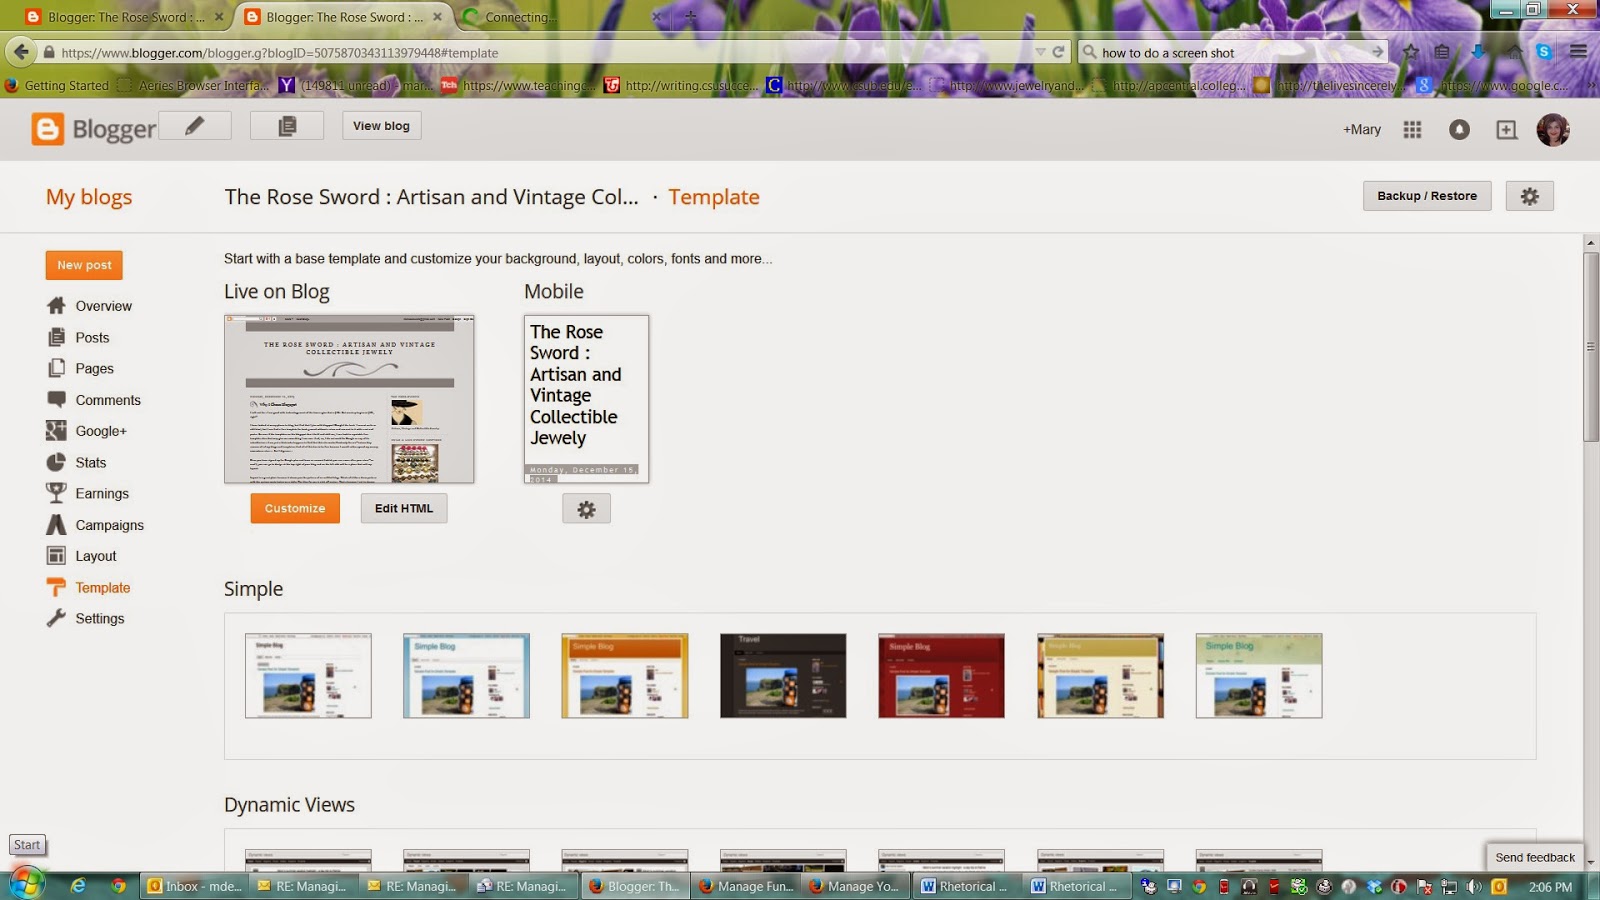The height and width of the screenshot is (900, 1600).
Task: Open the address bar history dropdown arrow
Action: pyautogui.click(x=1041, y=52)
